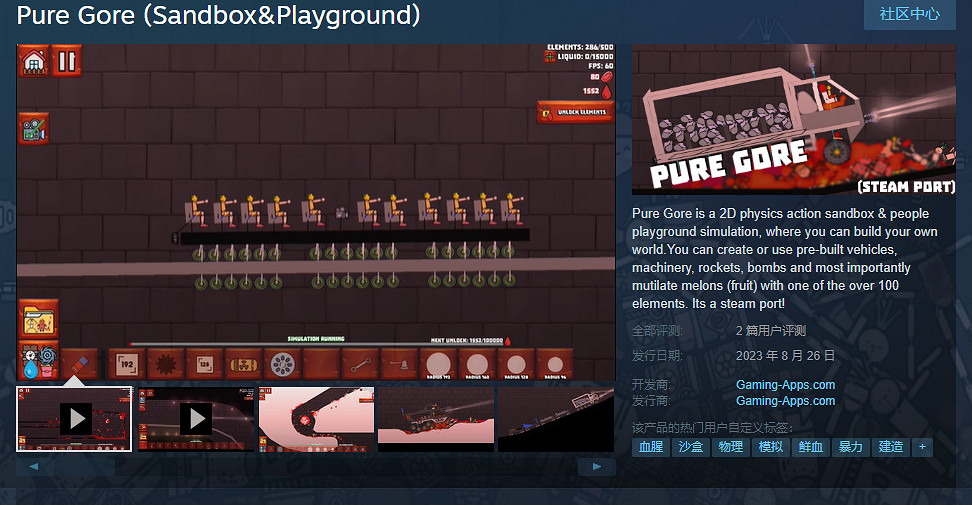
Task: Click the plus button to add tags
Action: tap(922, 447)
